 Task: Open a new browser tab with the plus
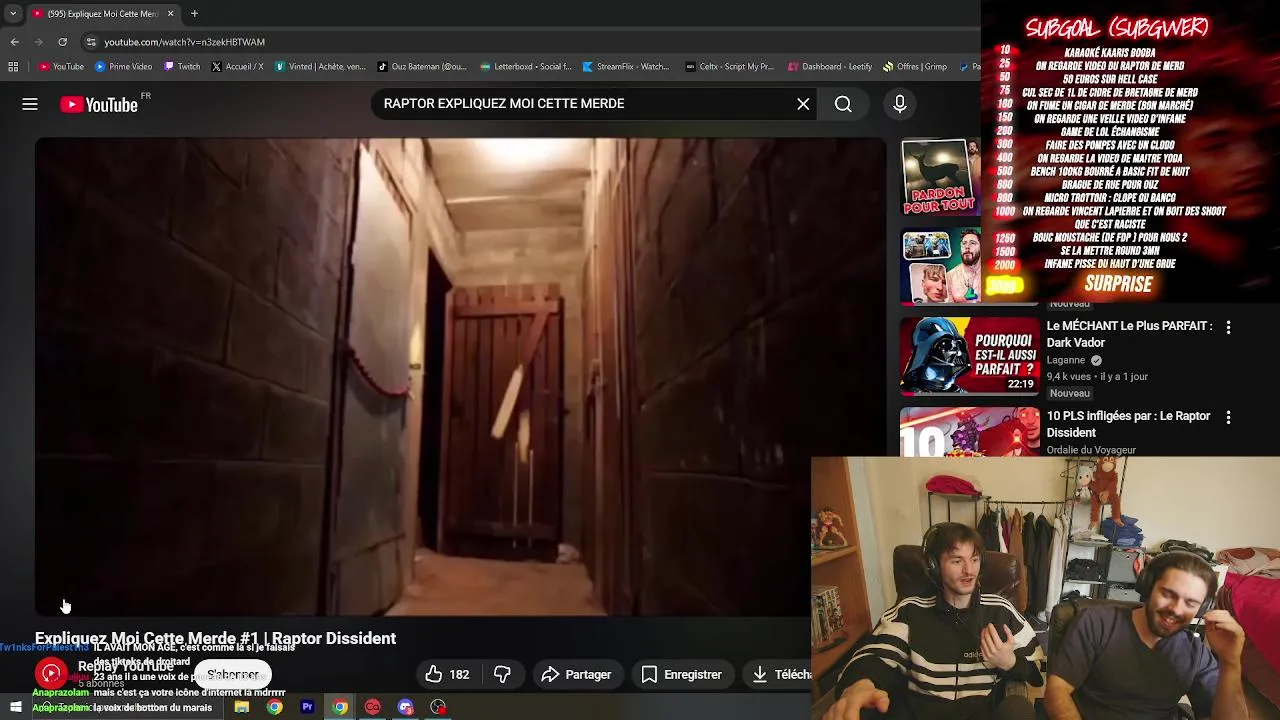194,14
